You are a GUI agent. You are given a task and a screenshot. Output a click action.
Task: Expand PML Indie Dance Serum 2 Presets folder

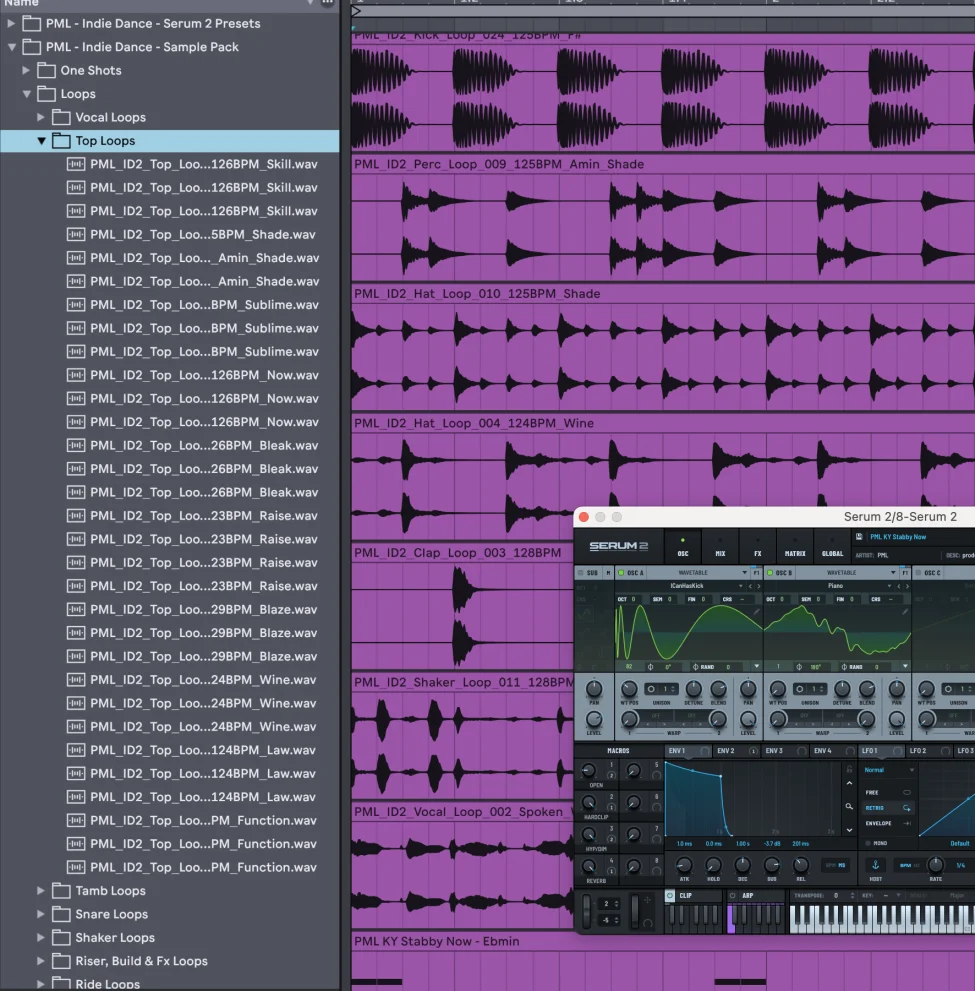coord(11,23)
